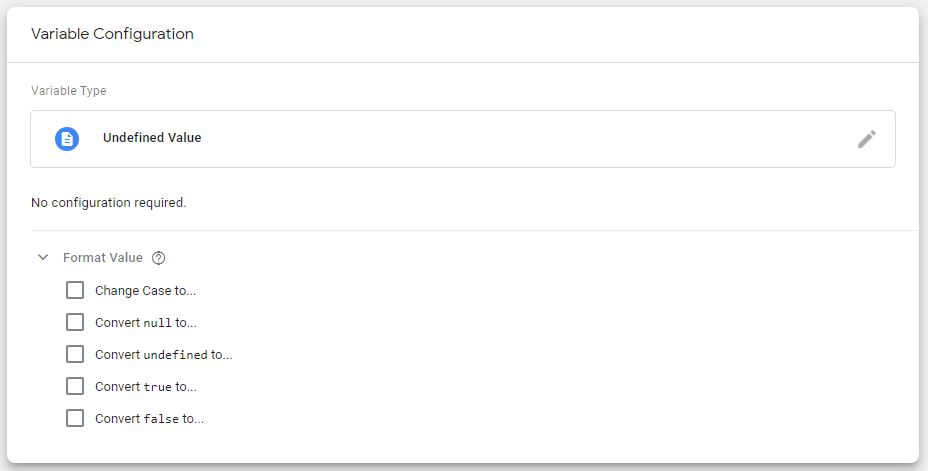Image resolution: width=928 pixels, height=471 pixels.
Task: Open the Format Value help question-mark icon
Action: point(159,258)
